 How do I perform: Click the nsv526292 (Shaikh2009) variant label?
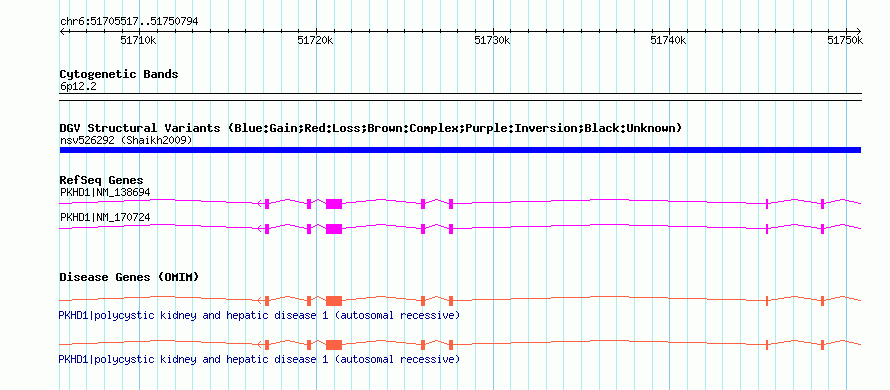point(126,140)
